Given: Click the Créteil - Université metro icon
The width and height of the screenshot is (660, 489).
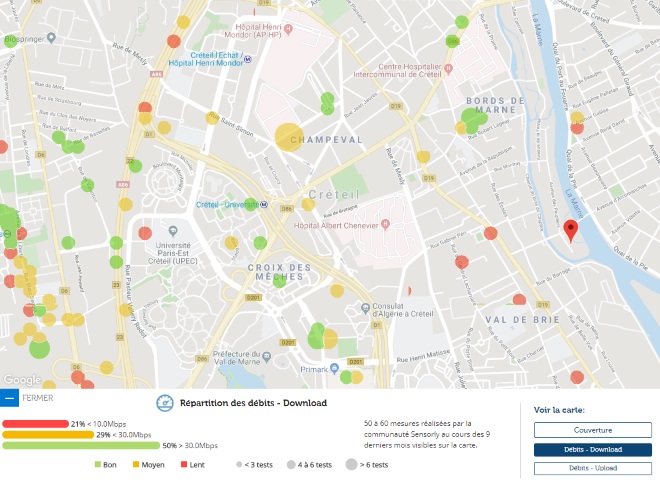Looking at the screenshot, I should coord(264,204).
